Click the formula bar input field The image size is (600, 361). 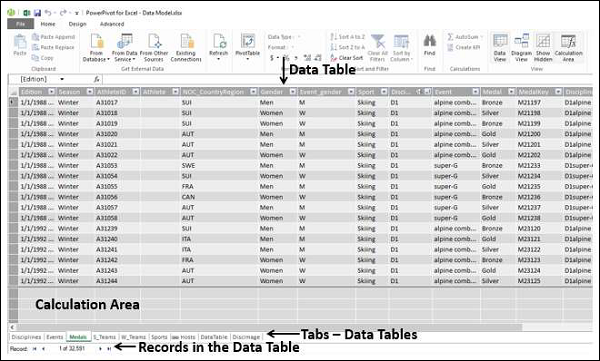pos(347,79)
